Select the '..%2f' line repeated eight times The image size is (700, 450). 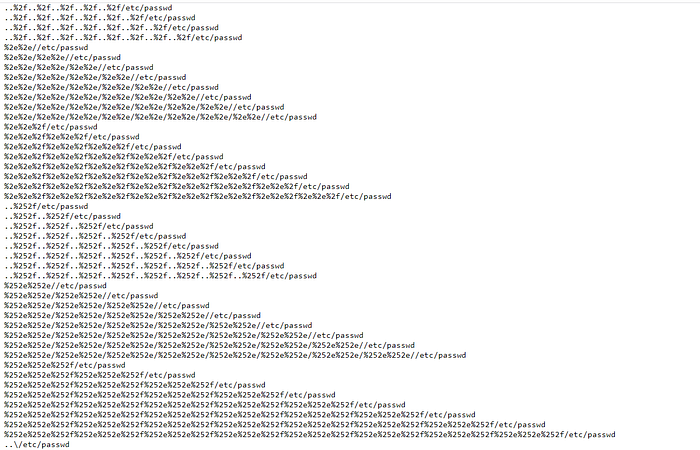pyautogui.click(x=123, y=38)
